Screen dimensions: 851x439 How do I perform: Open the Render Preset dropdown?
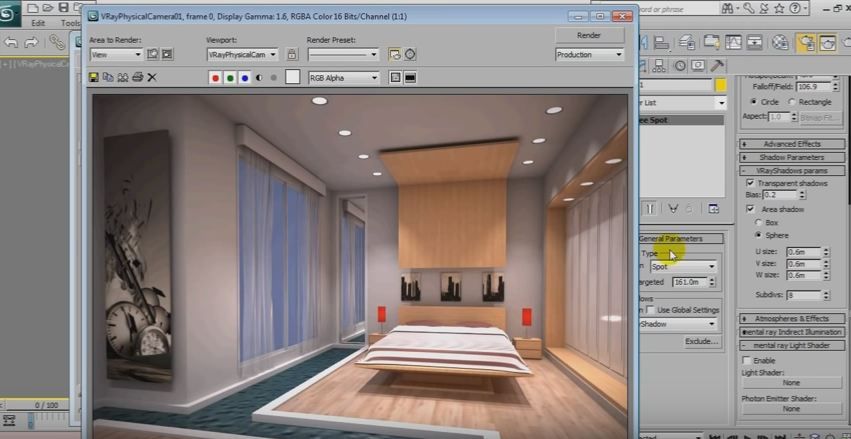pos(343,54)
